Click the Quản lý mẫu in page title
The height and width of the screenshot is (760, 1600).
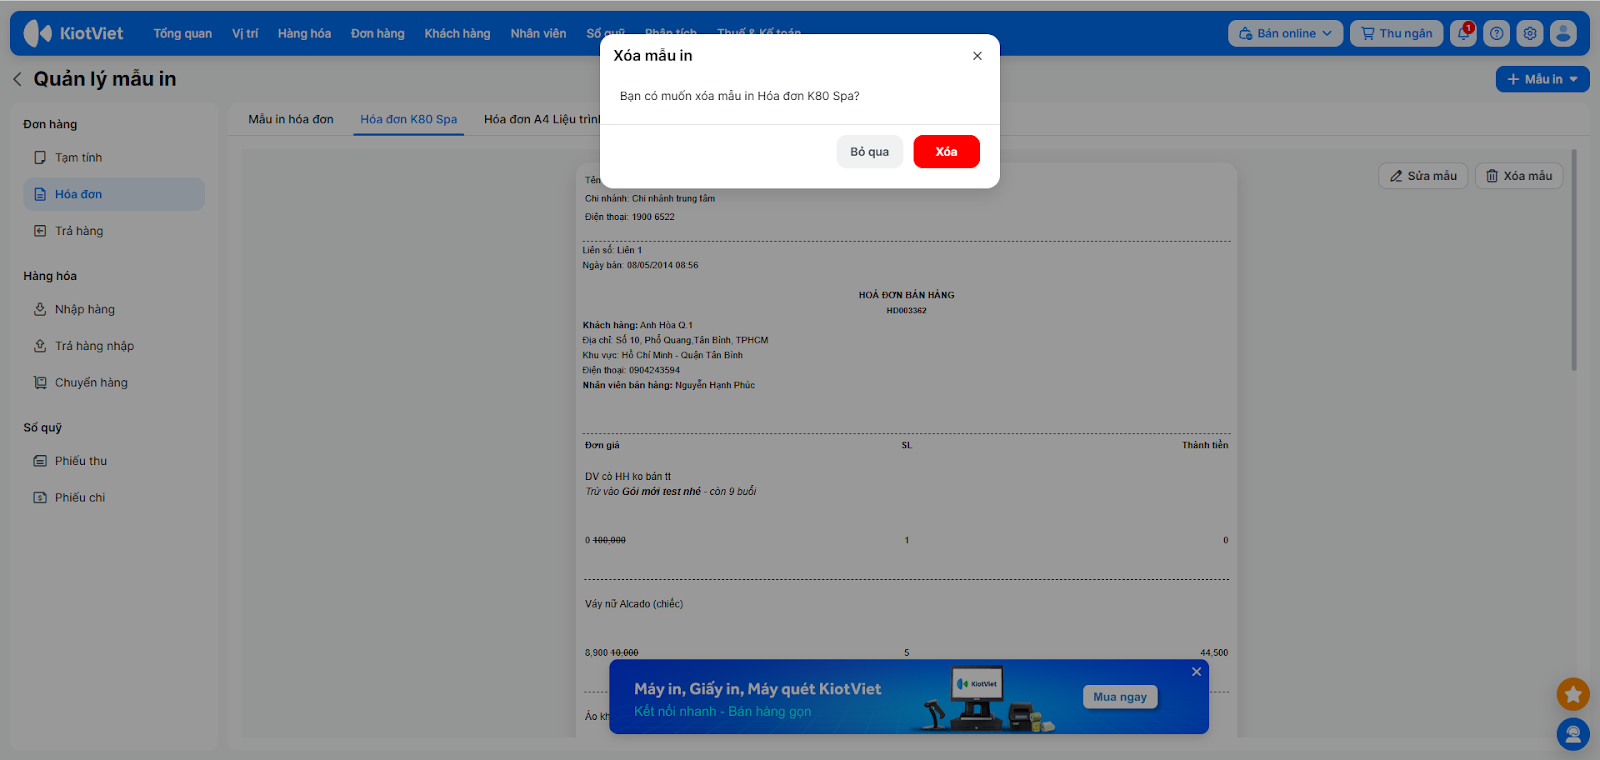105,79
